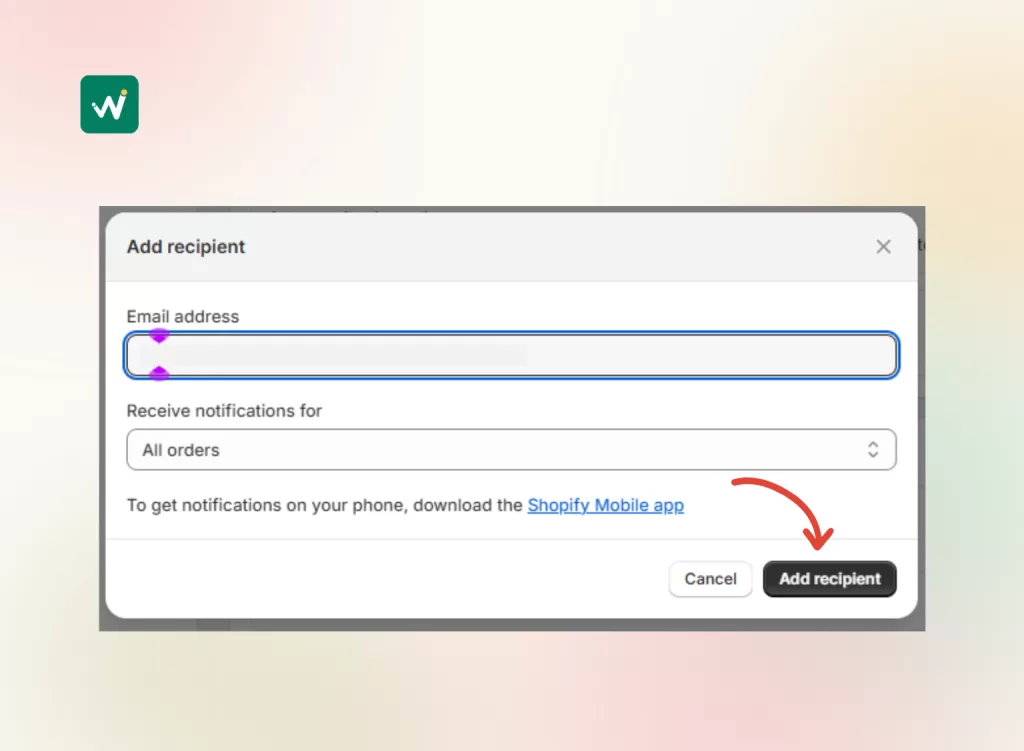1024x751 pixels.
Task: Click the lower purple handle in email field
Action: pos(158,374)
